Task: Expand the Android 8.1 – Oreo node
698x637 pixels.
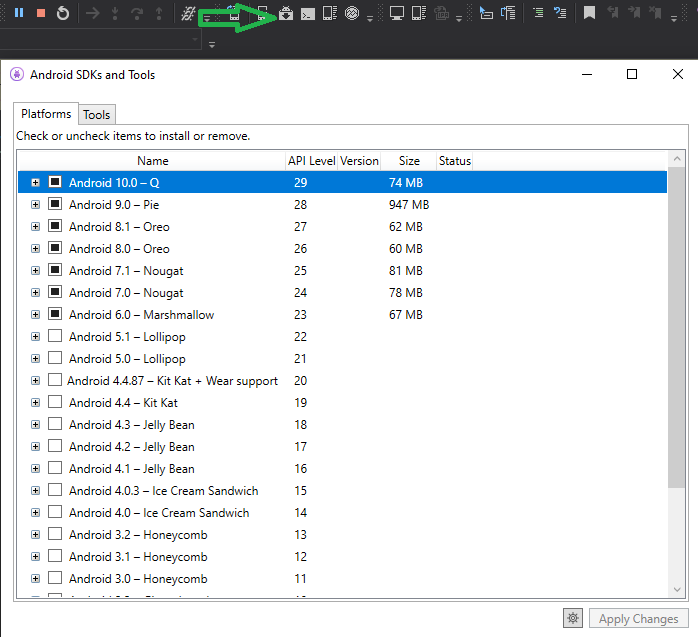Action: pos(35,227)
